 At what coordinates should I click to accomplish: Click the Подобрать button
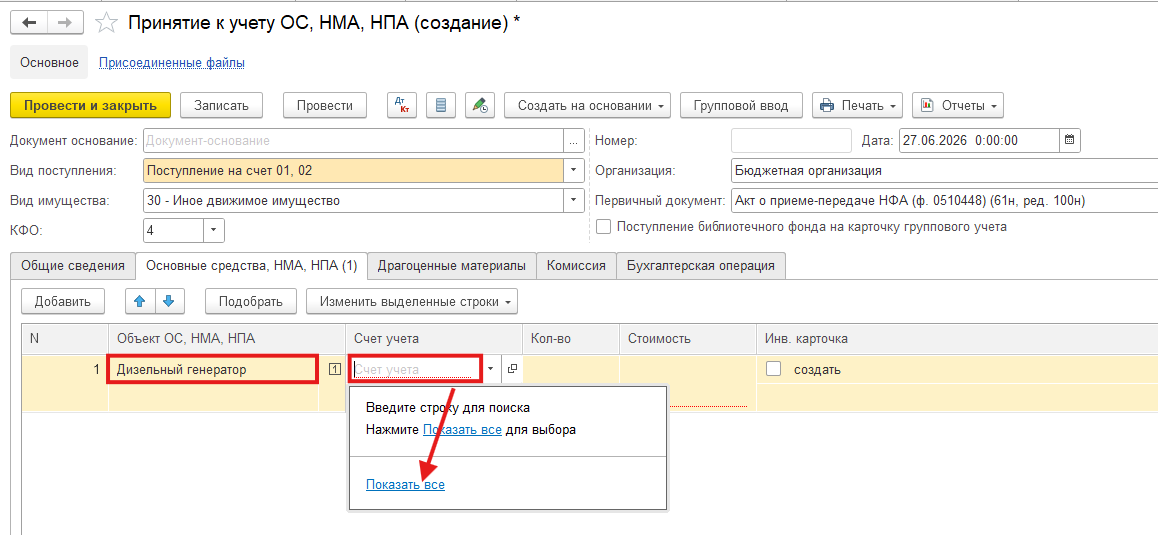tap(251, 301)
